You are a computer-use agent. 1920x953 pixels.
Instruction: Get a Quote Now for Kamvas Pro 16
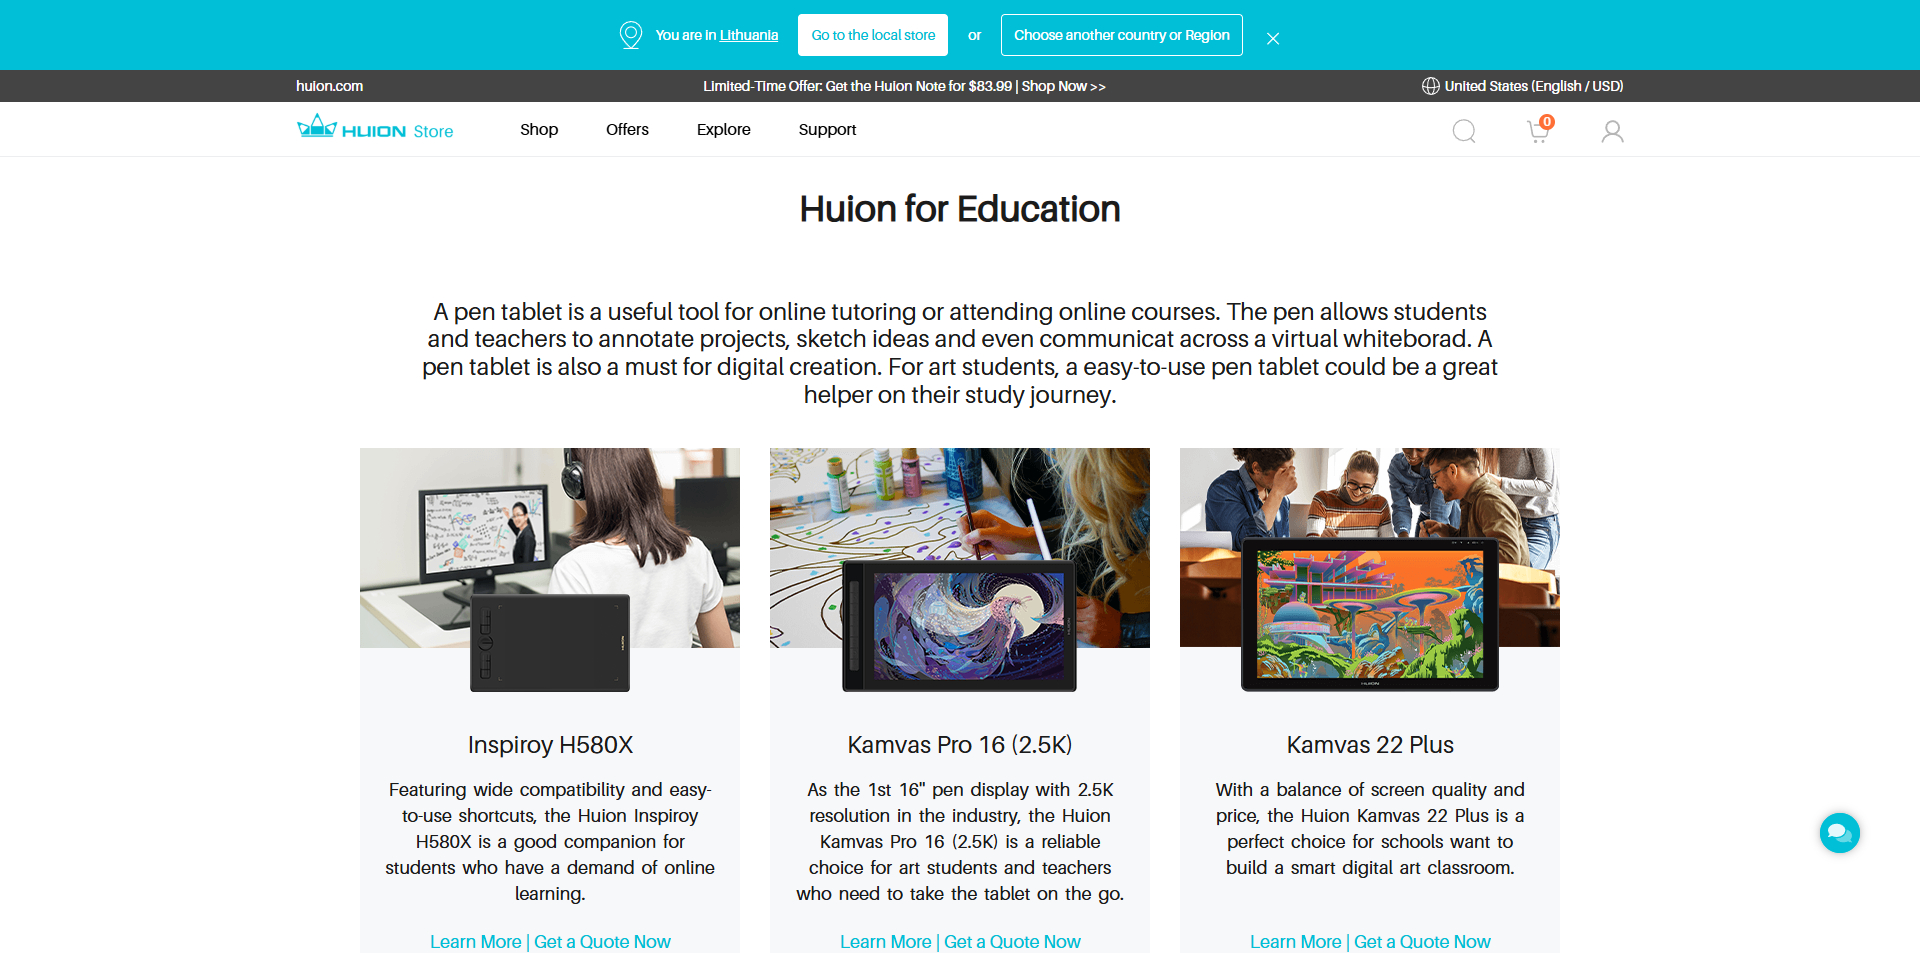pos(1012,942)
